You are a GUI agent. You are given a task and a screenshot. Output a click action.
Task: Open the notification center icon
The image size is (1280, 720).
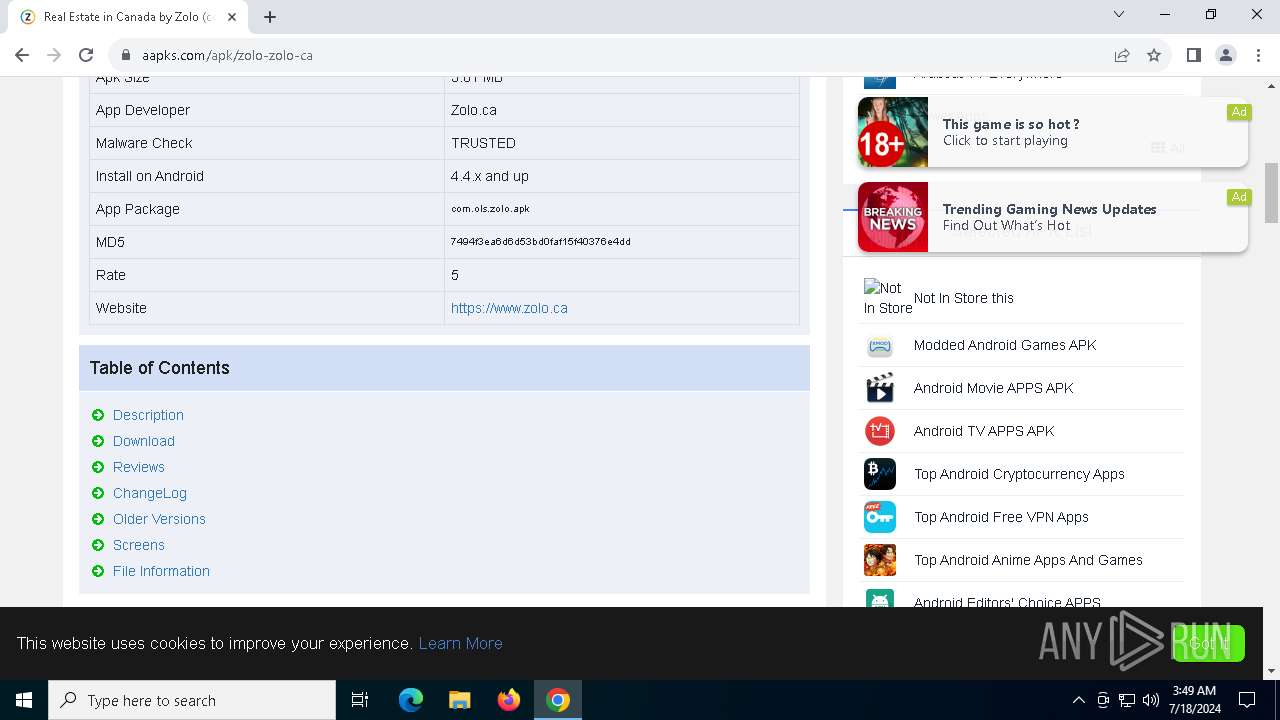coord(1247,700)
